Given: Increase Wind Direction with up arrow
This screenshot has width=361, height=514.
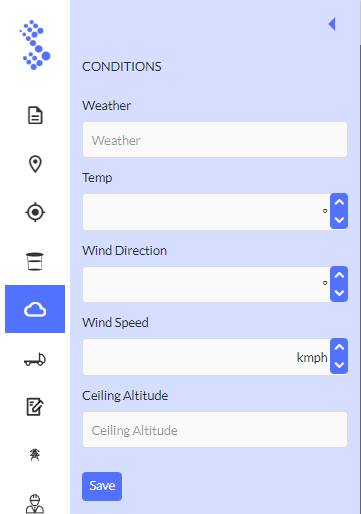Looking at the screenshot, I should [339, 275].
